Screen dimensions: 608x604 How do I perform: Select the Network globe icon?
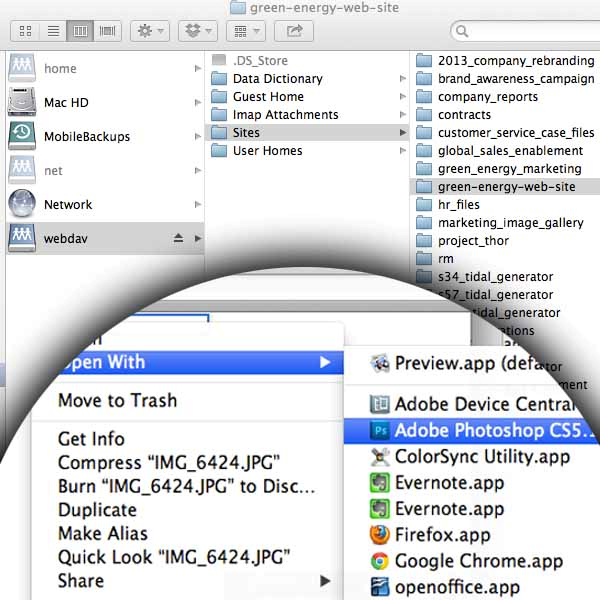22,204
